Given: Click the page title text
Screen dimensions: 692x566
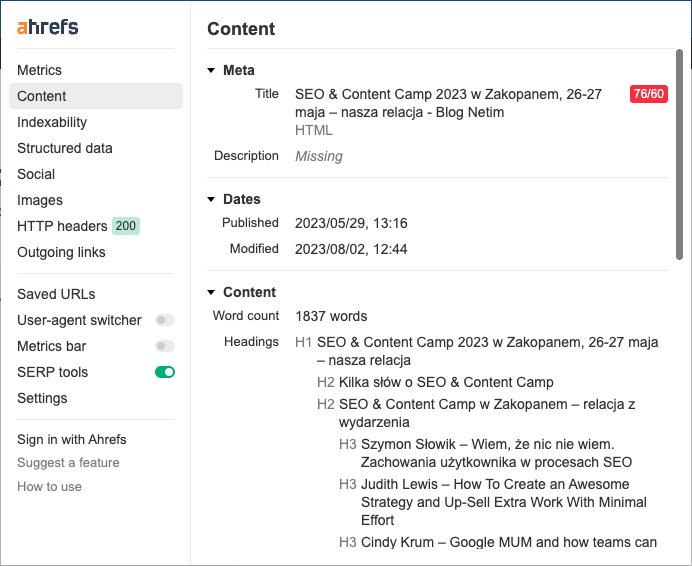Looking at the screenshot, I should click(x=448, y=103).
